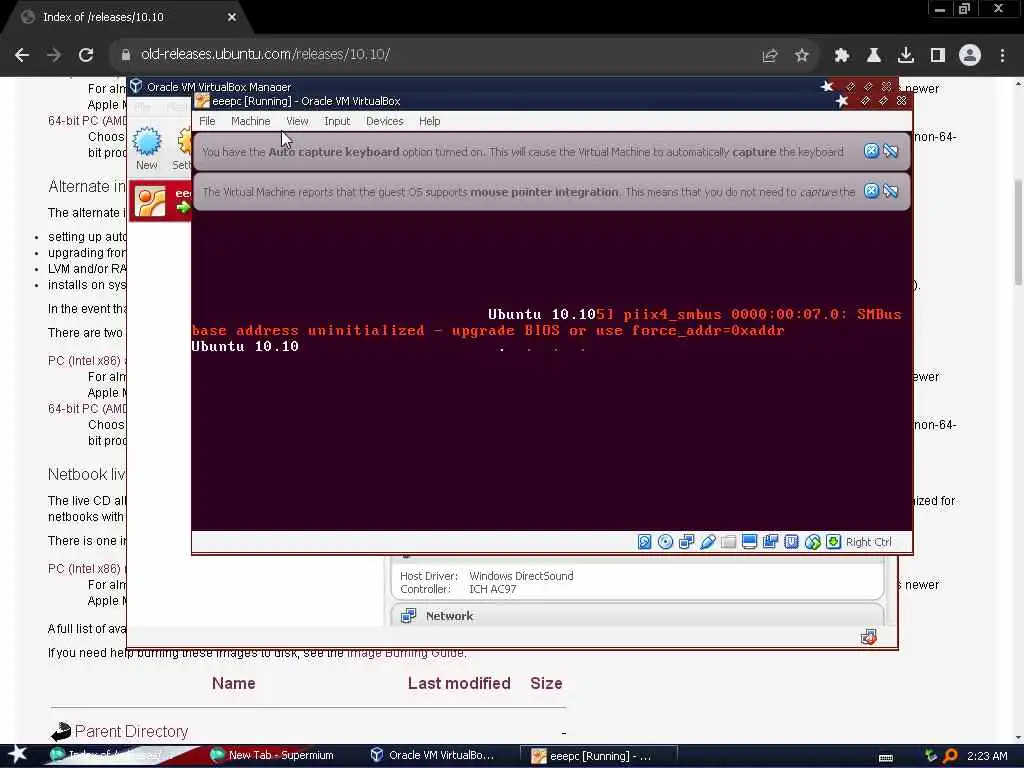
Task: Open the browser extensions puzzle icon
Action: [x=842, y=56]
